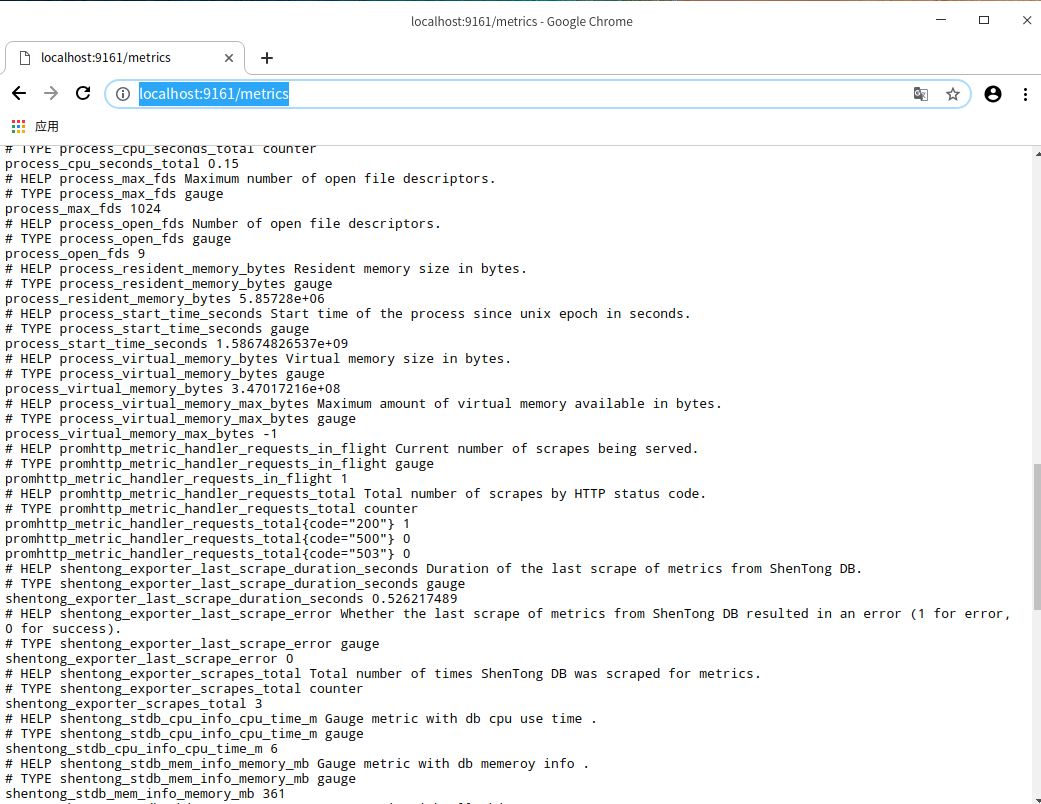This screenshot has height=804, width=1041.
Task: Open the Chrome profile avatar
Action: click(x=992, y=94)
